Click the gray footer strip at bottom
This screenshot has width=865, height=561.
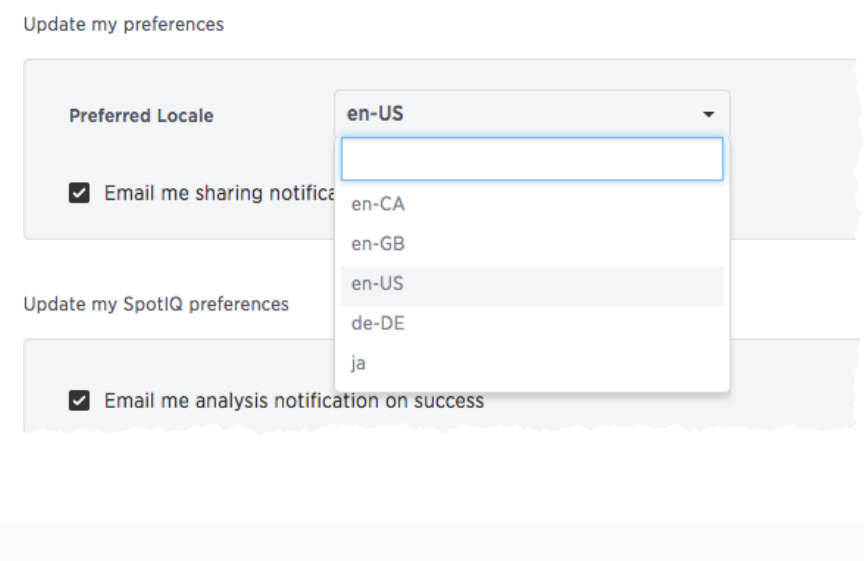pyautogui.click(x=432, y=542)
